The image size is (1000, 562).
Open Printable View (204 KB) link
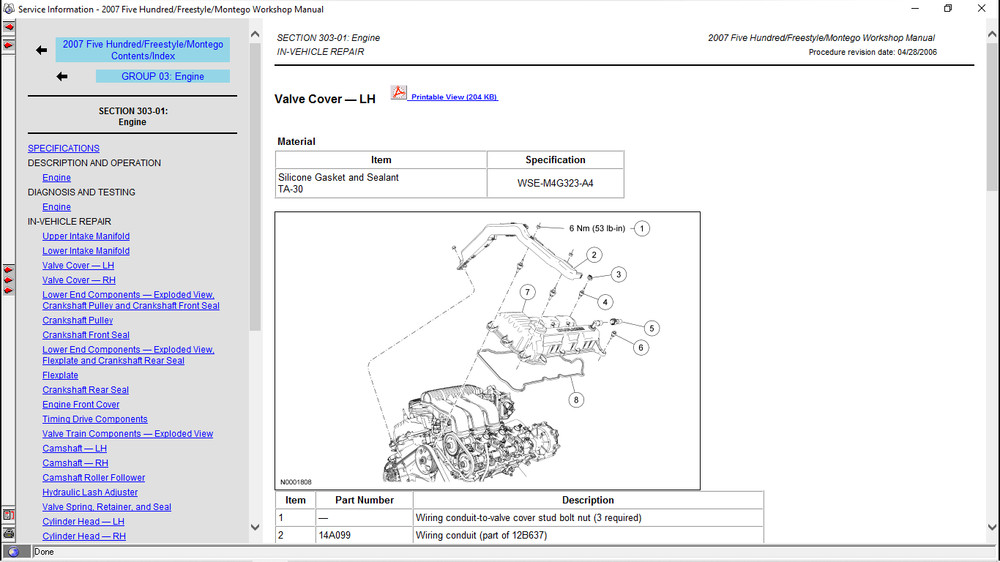pos(454,97)
